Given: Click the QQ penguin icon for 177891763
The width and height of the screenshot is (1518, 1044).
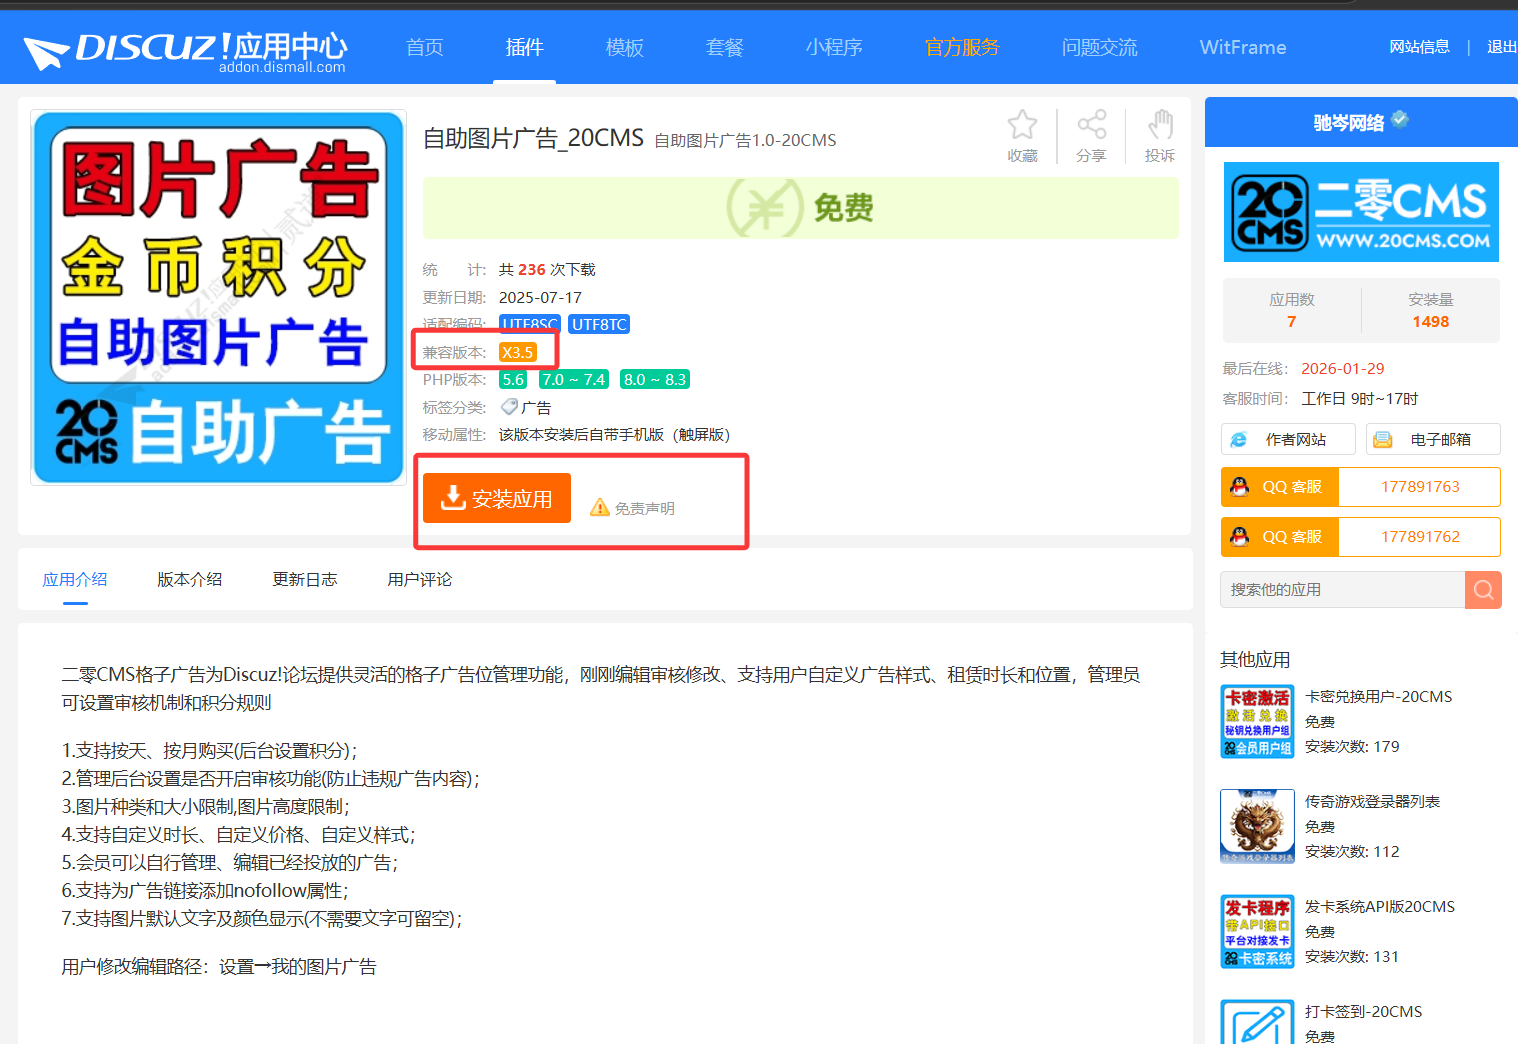Looking at the screenshot, I should coord(1240,487).
